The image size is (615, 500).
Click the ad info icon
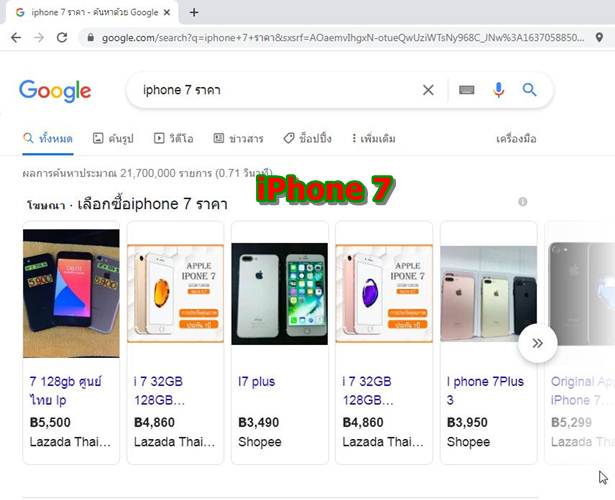pyautogui.click(x=522, y=202)
